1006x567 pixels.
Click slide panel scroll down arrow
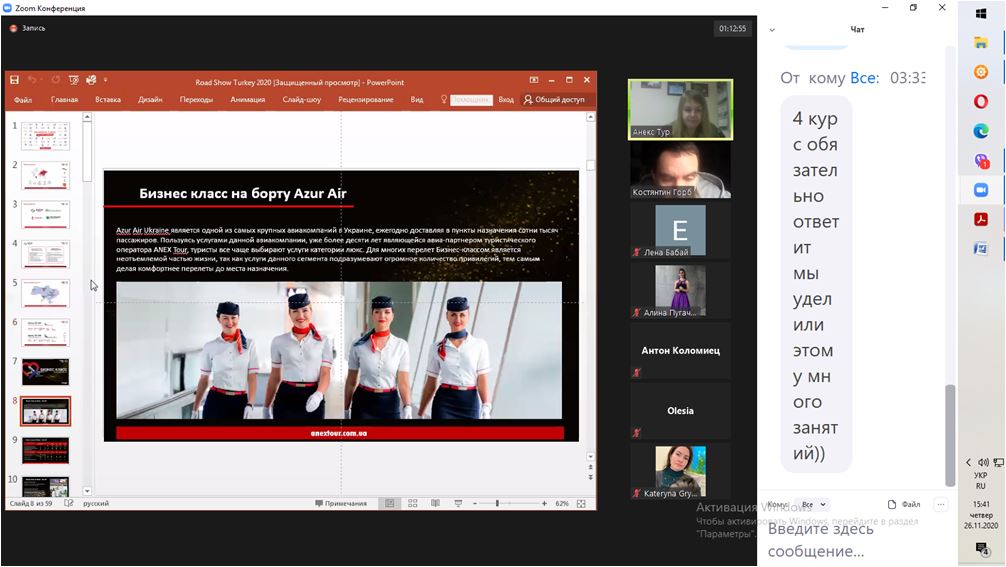[87, 491]
